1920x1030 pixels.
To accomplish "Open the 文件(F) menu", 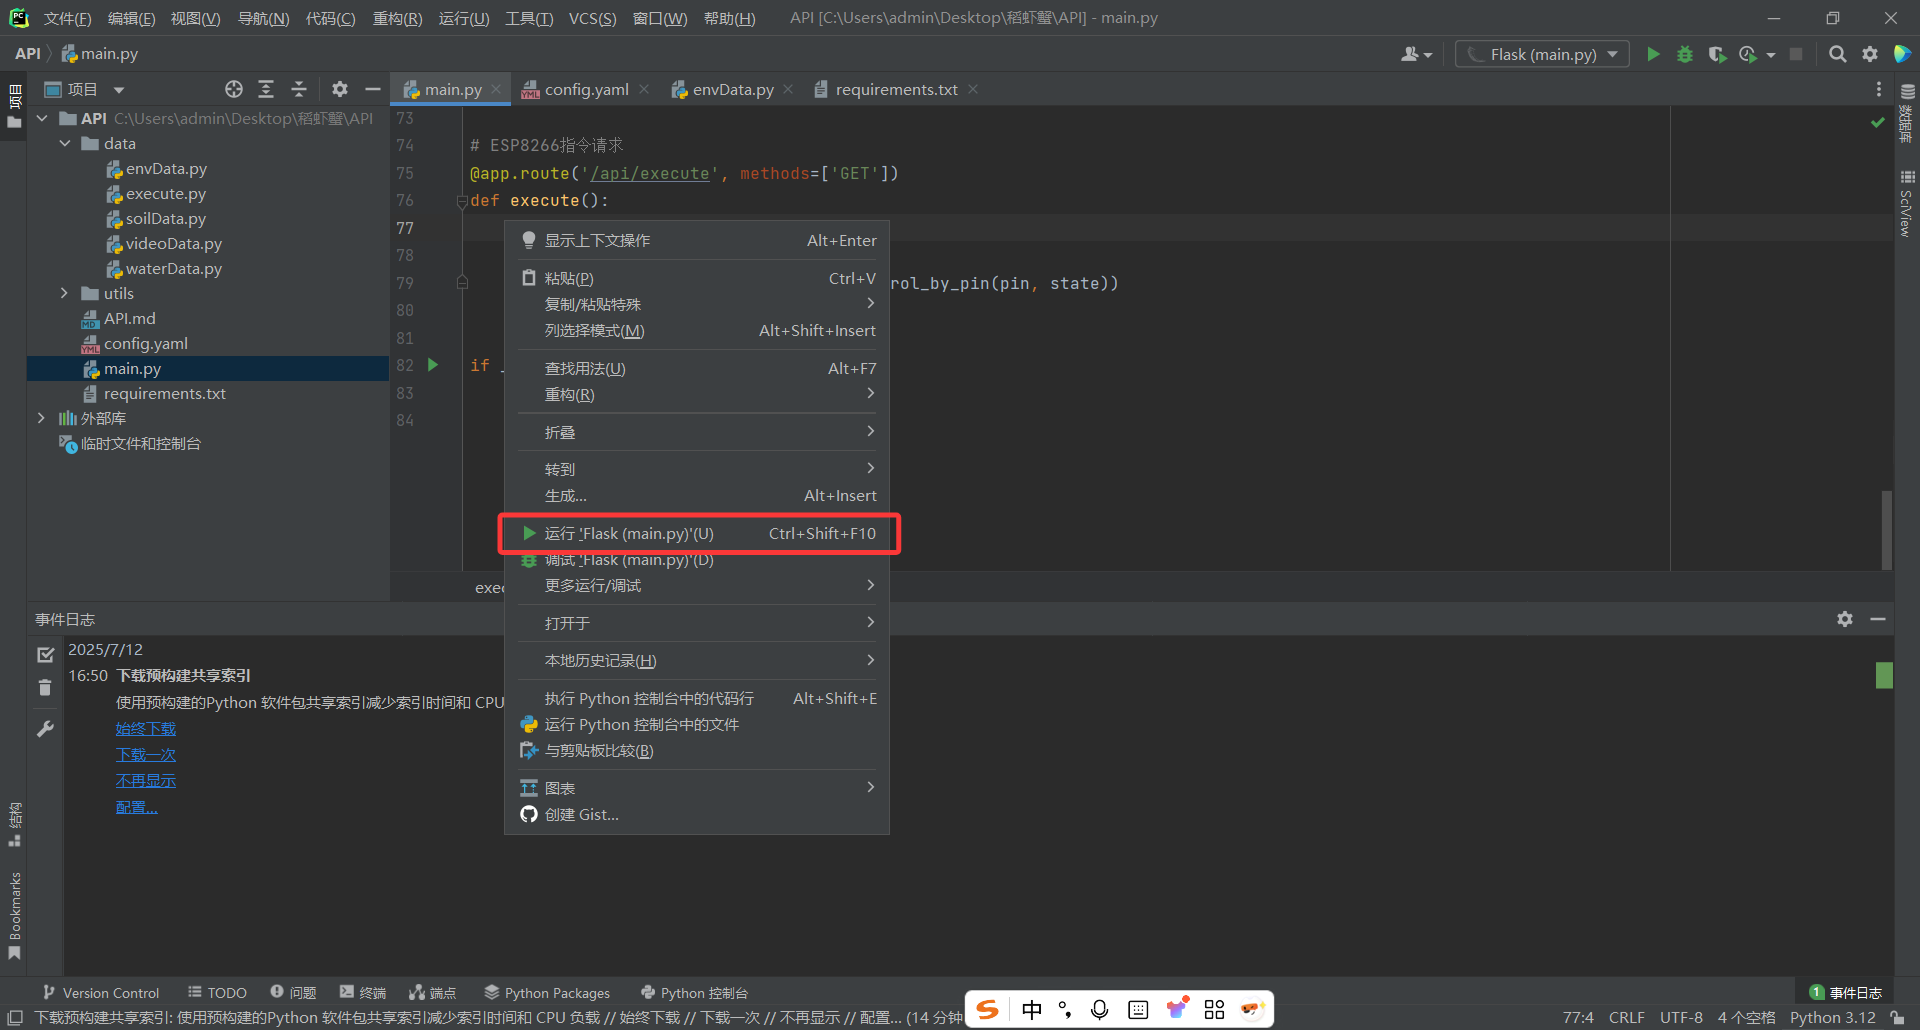I will [x=67, y=18].
